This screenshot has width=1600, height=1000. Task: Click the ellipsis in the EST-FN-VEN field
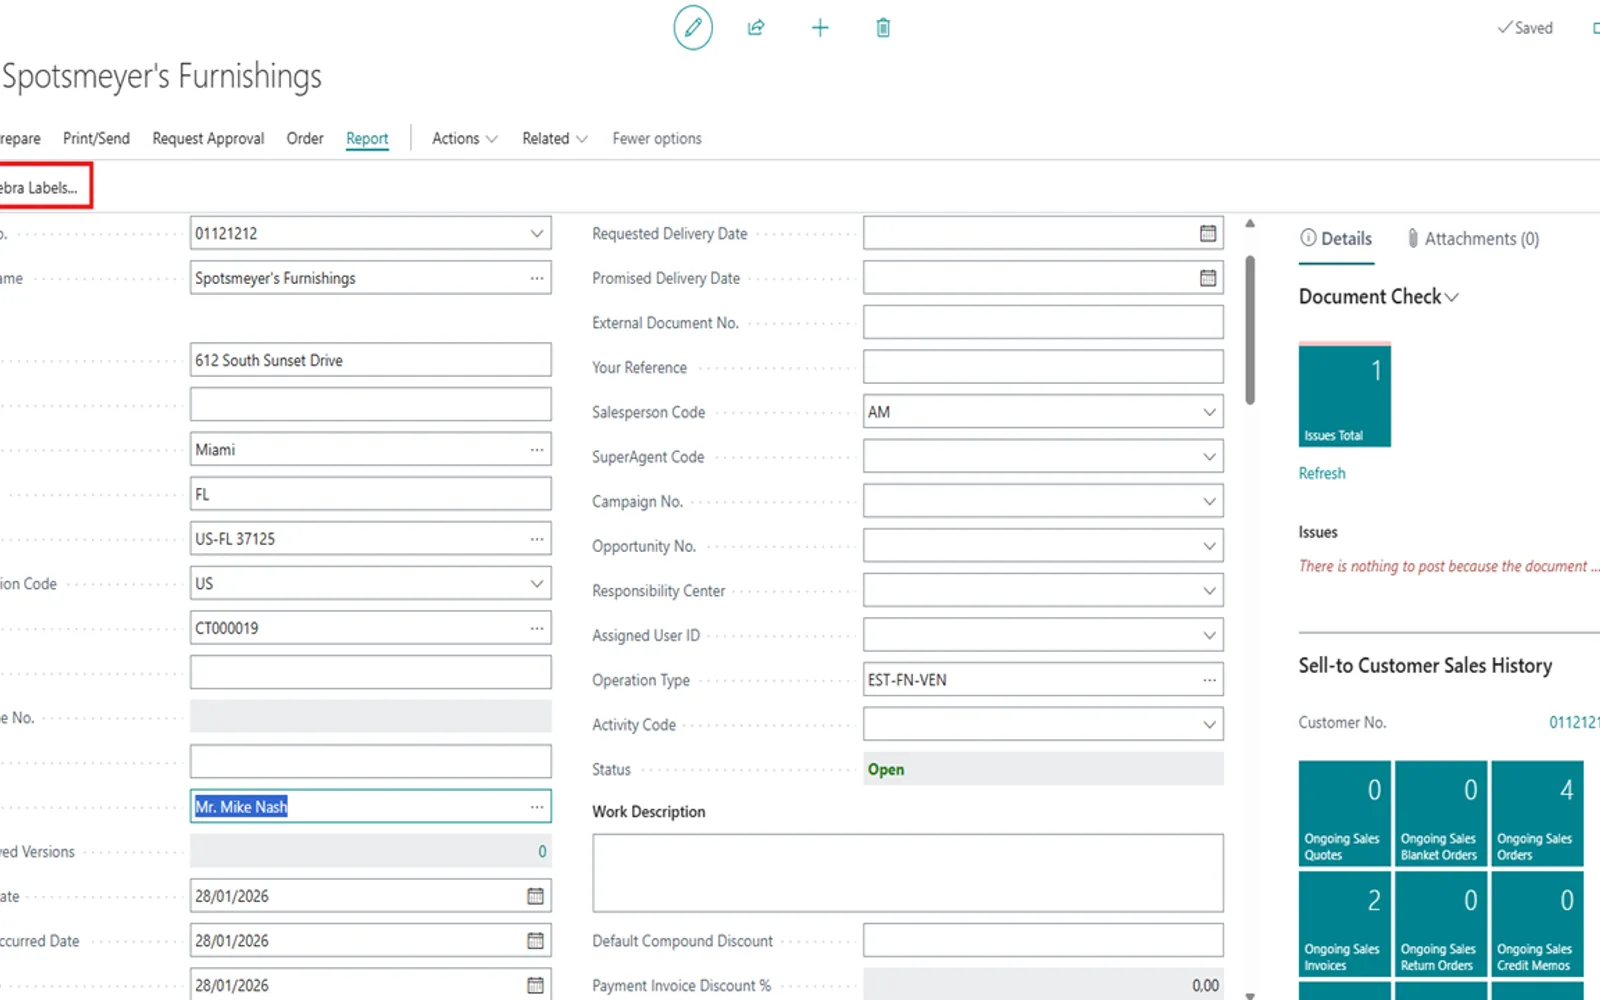[x=1209, y=680]
